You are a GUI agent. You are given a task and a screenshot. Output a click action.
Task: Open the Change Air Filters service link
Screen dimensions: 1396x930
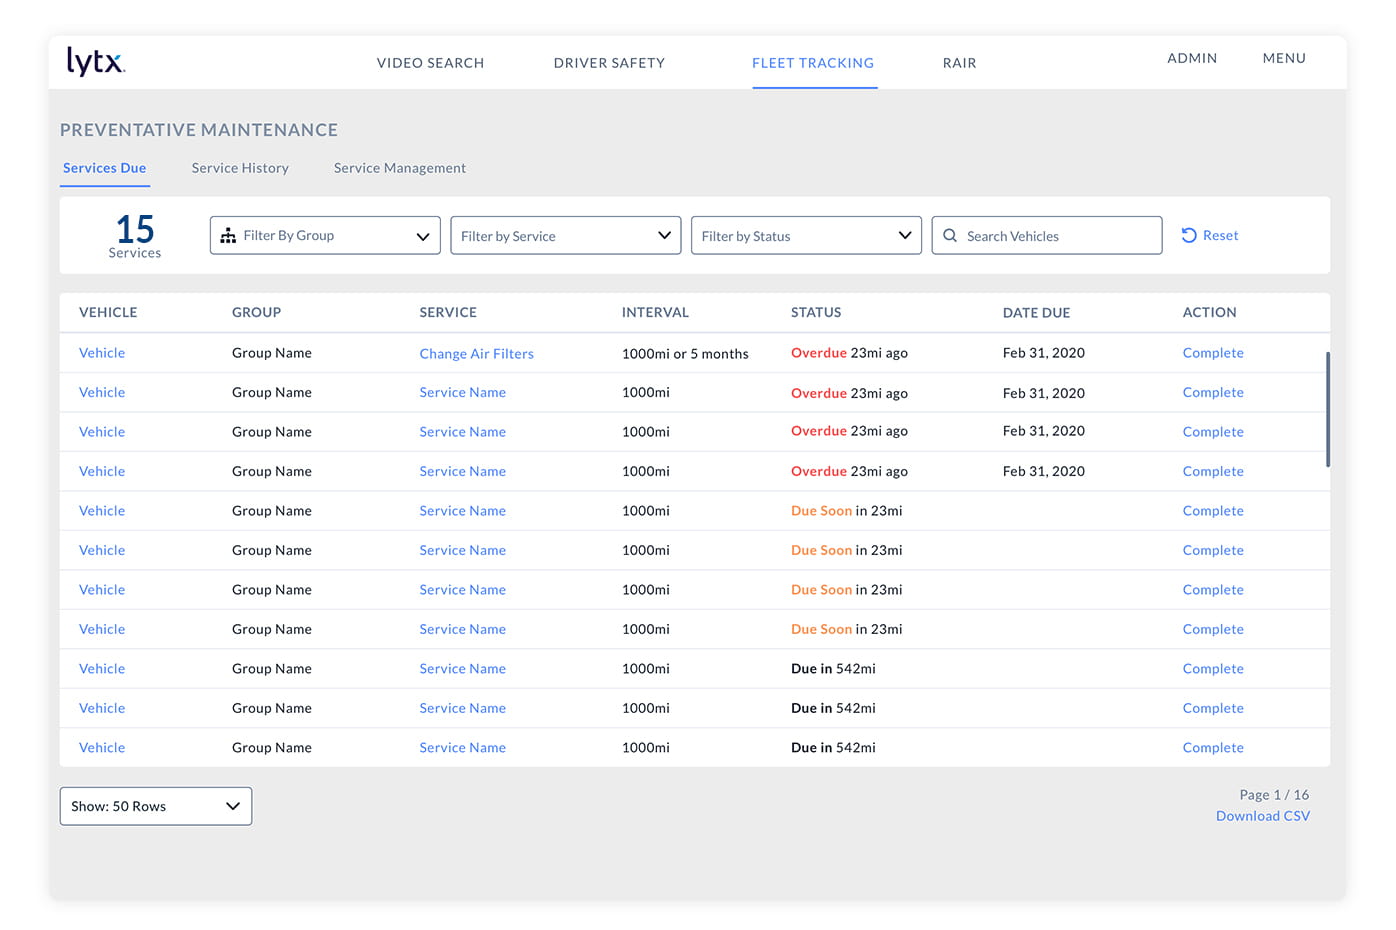pos(476,354)
